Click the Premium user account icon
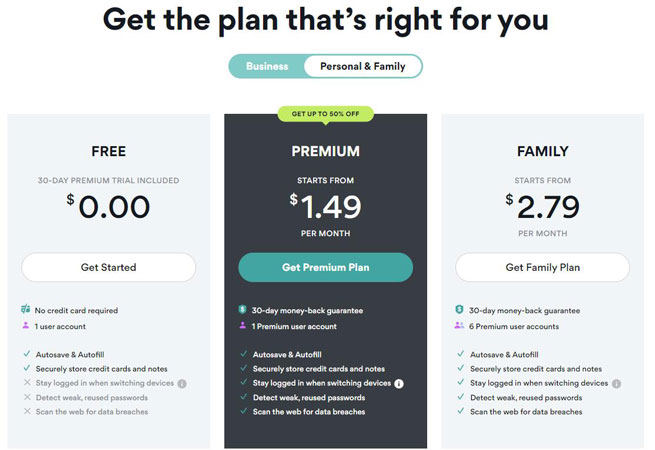The height and width of the screenshot is (450, 655). click(x=243, y=326)
